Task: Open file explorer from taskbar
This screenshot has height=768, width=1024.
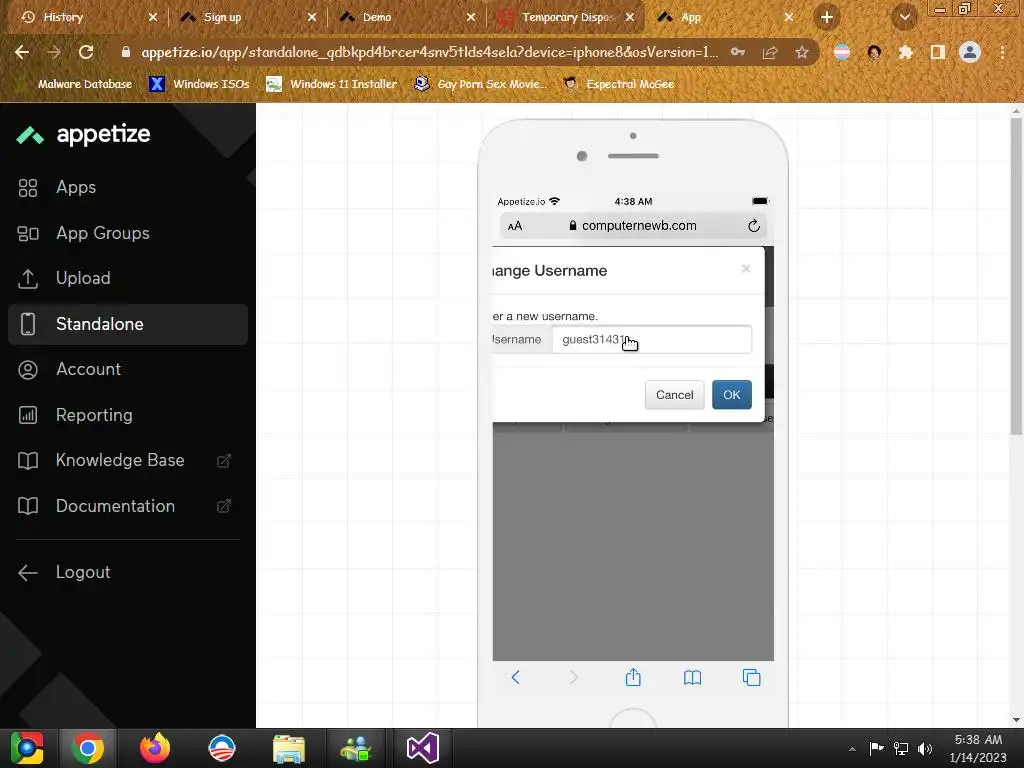Action: [x=289, y=748]
